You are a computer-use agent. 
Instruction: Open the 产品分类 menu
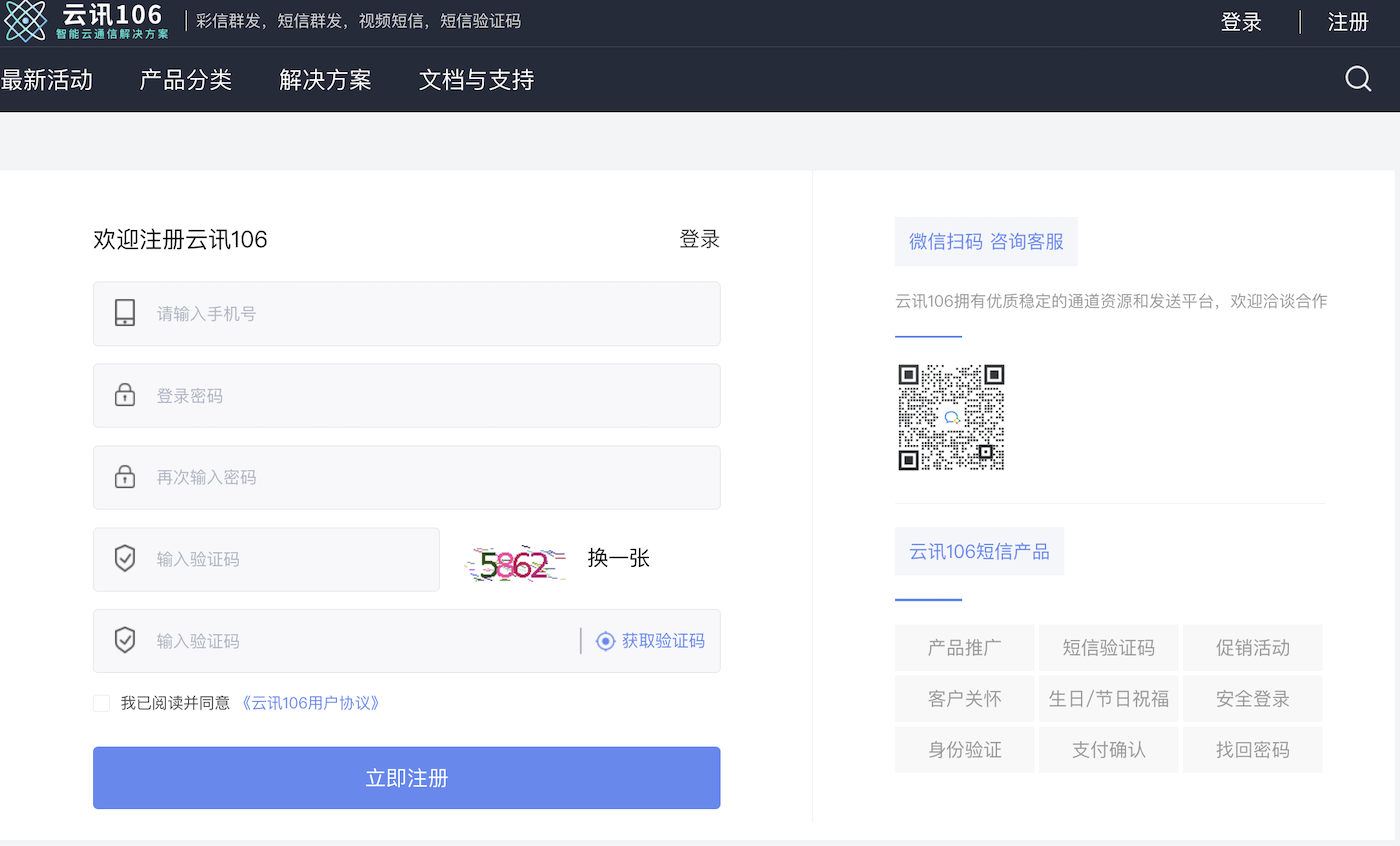tap(186, 80)
